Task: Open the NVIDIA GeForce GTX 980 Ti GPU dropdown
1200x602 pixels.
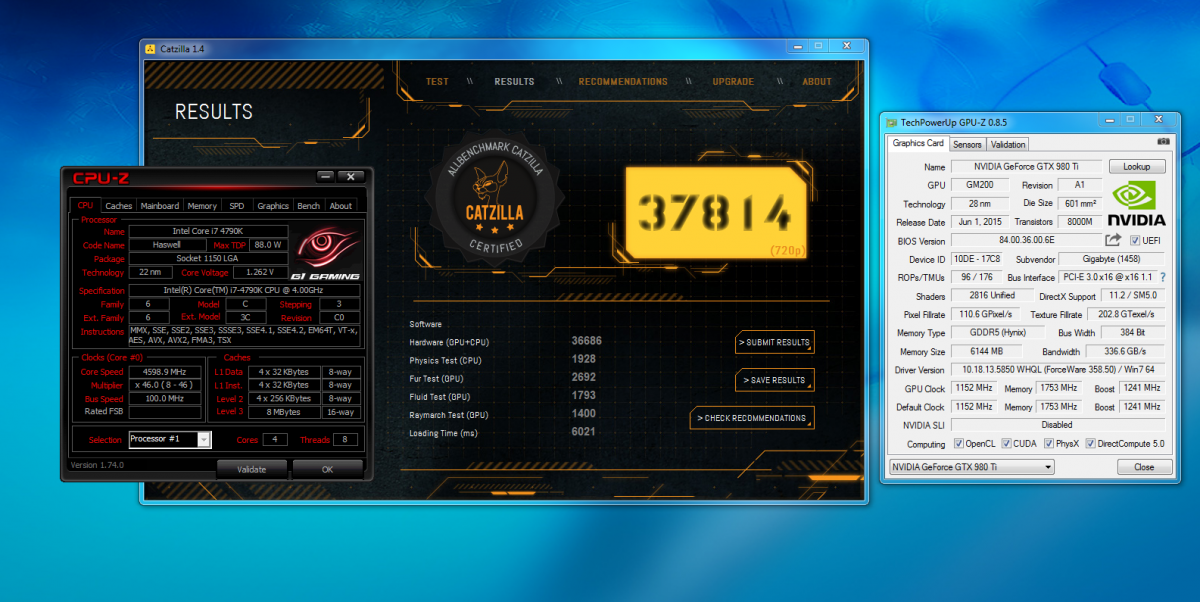Action: [971, 467]
